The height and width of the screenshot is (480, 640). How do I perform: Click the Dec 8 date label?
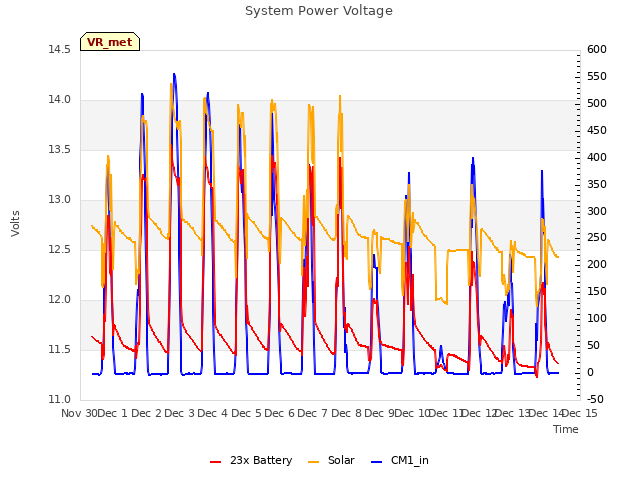click(347, 413)
